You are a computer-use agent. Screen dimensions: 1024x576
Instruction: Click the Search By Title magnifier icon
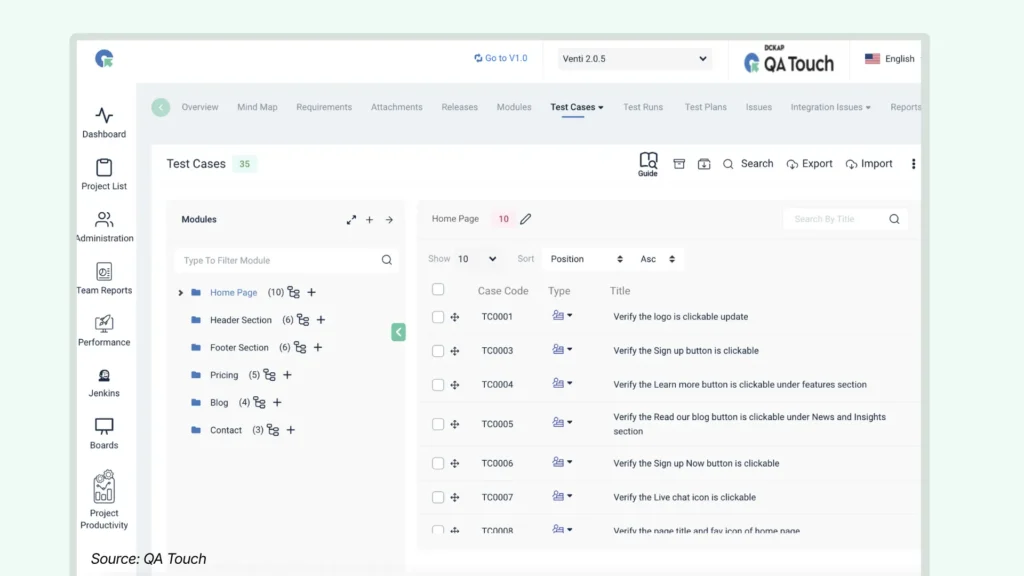click(894, 219)
